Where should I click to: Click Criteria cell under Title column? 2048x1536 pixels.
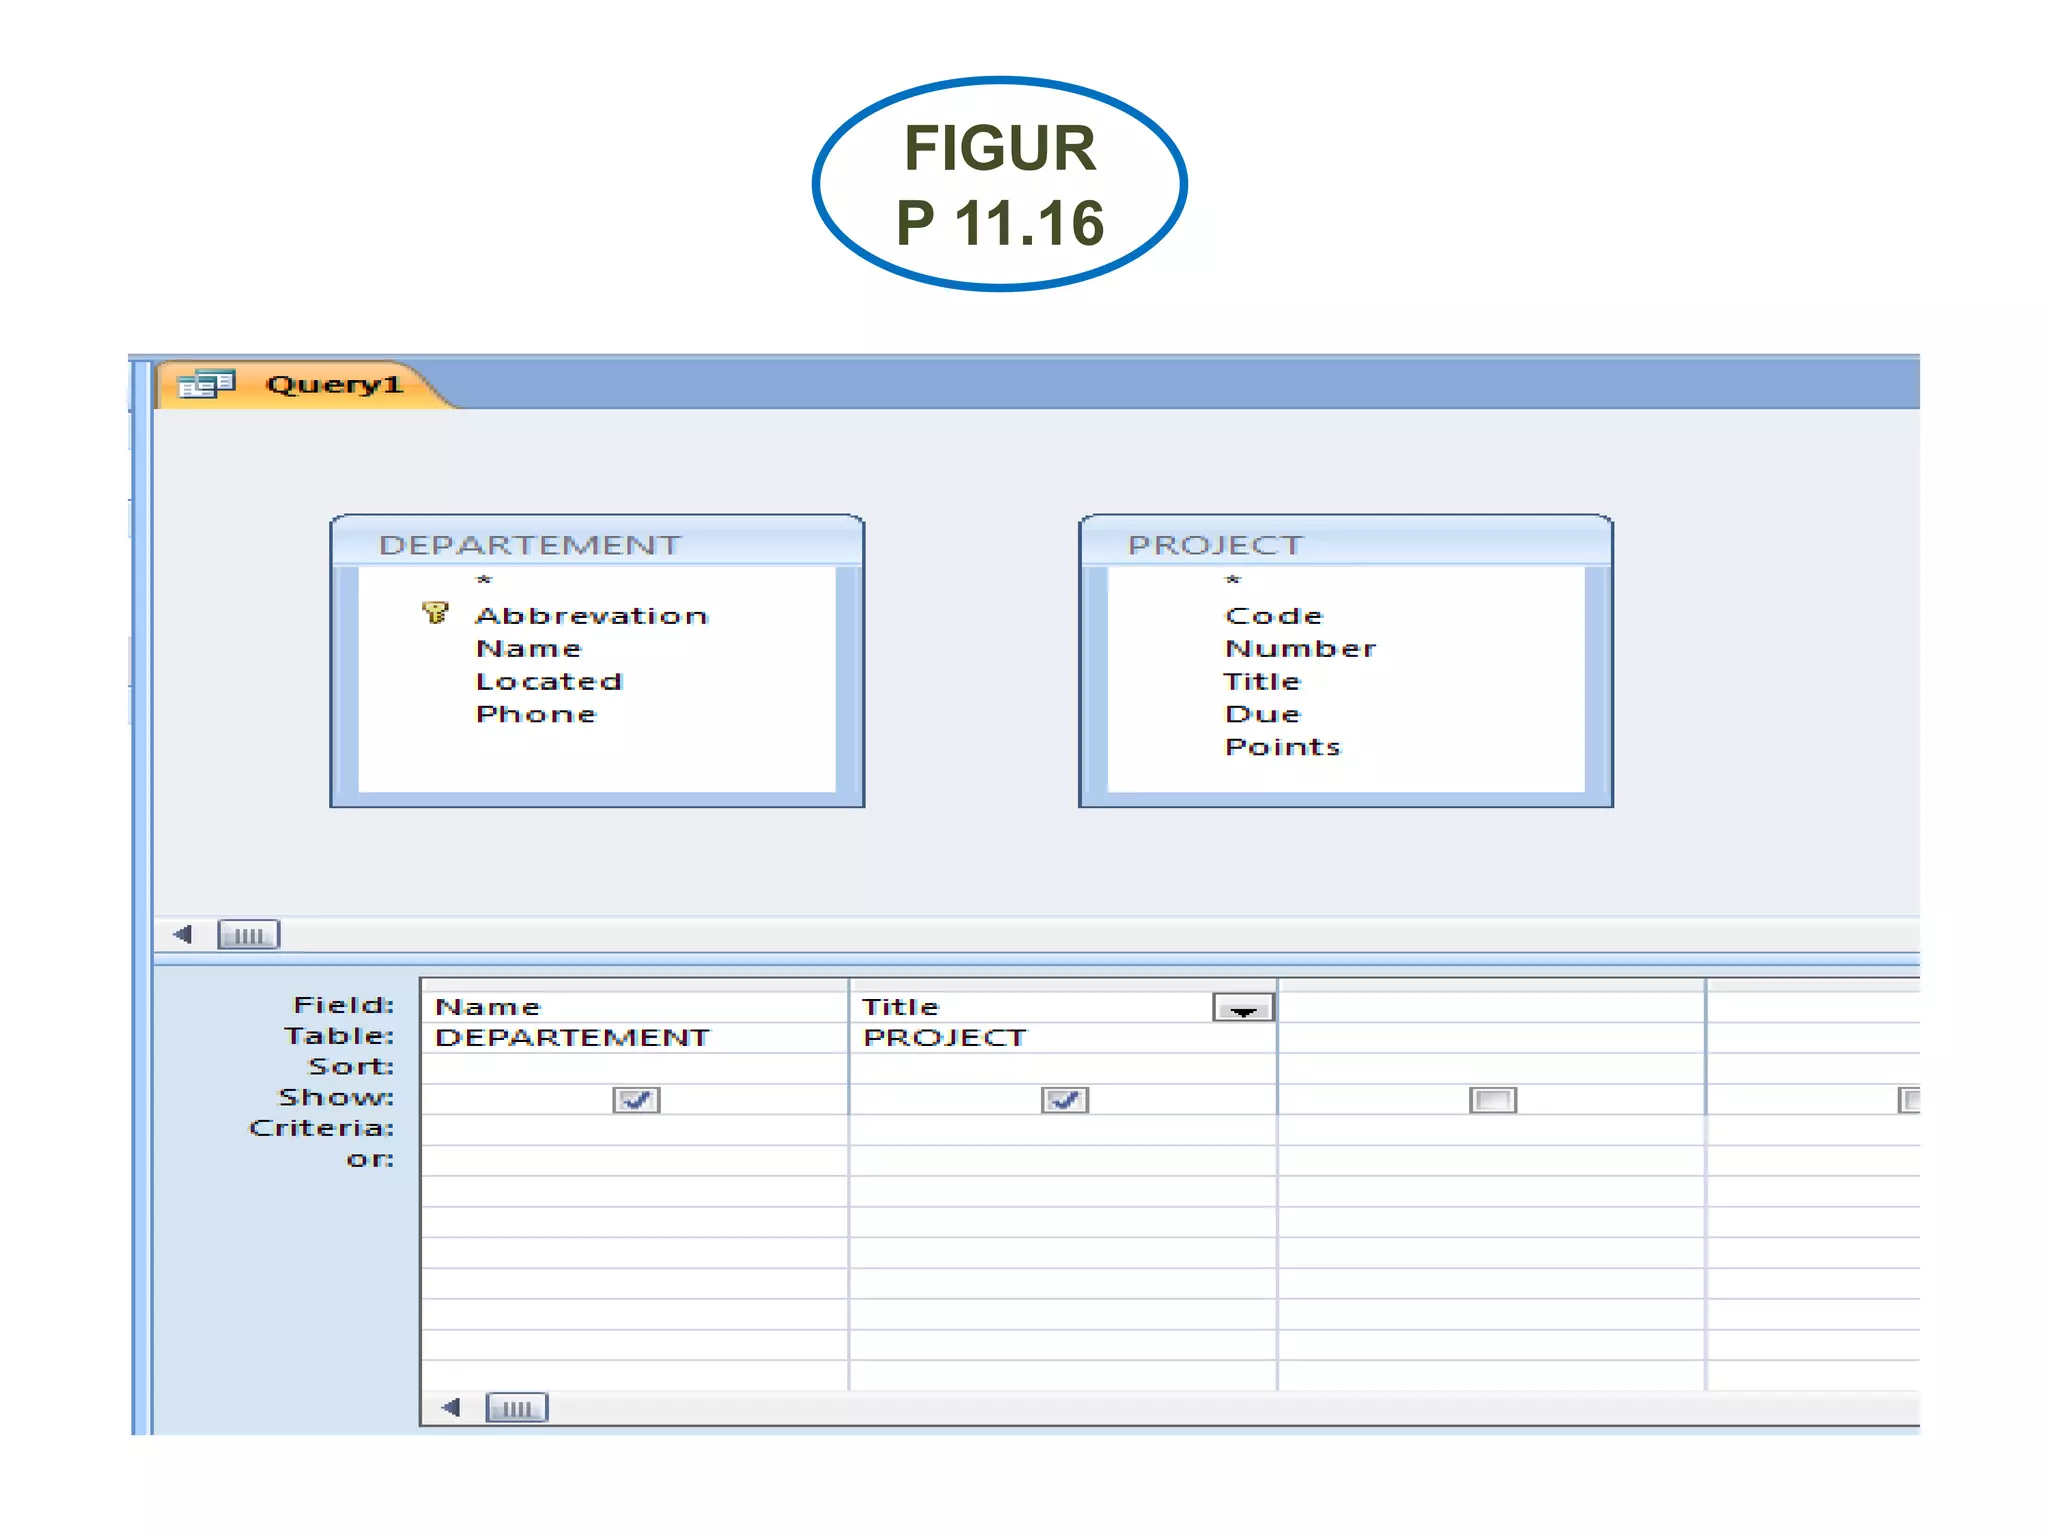pyautogui.click(x=1063, y=1130)
